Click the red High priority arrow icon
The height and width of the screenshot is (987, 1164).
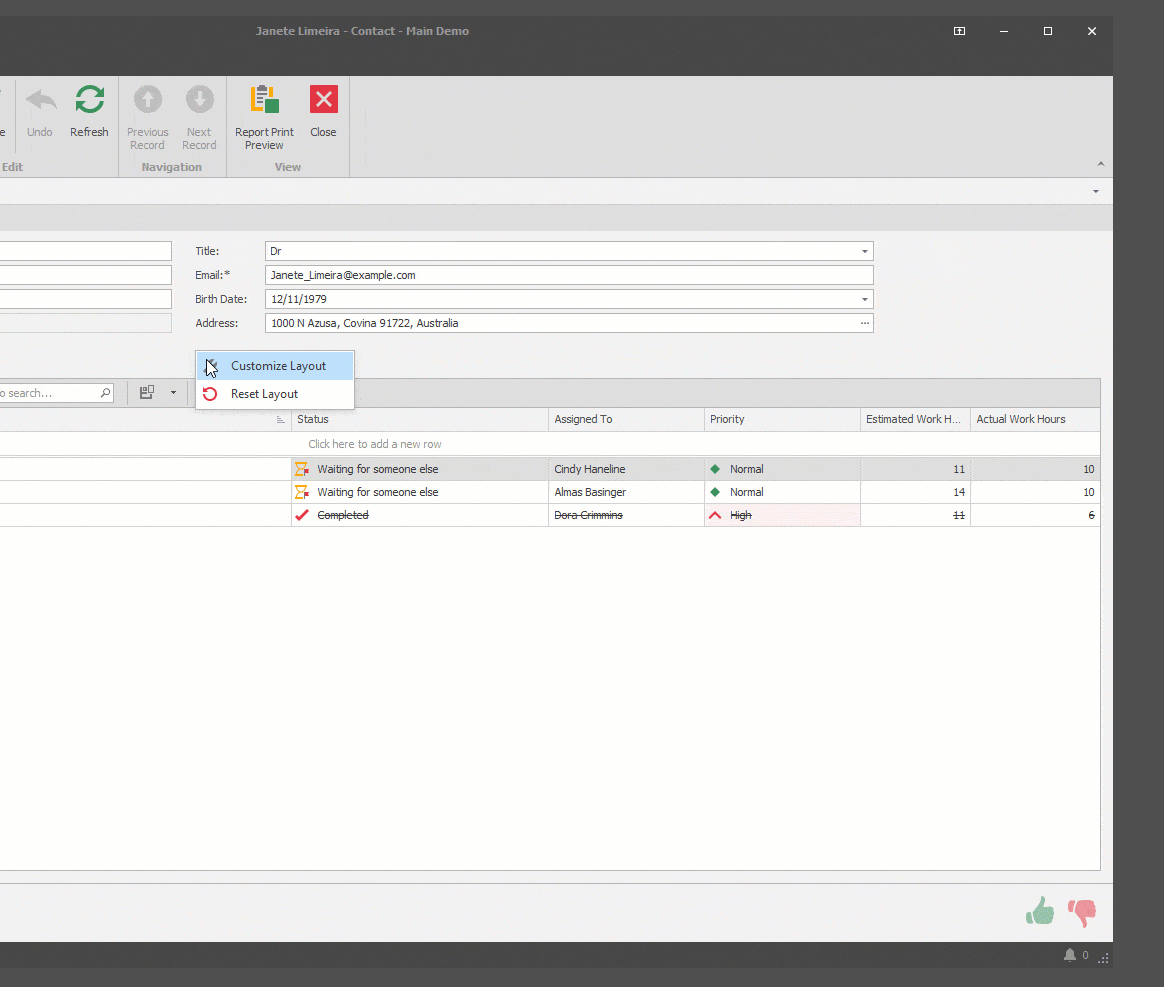715,515
